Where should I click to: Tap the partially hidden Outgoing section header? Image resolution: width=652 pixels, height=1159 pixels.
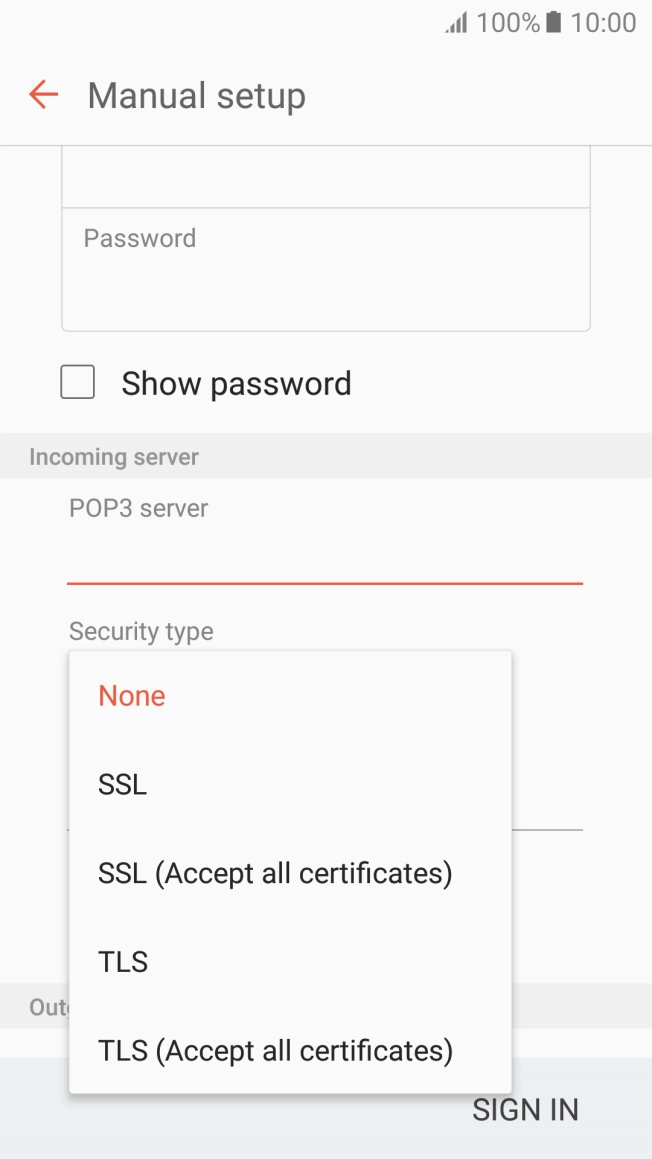click(x=48, y=1007)
